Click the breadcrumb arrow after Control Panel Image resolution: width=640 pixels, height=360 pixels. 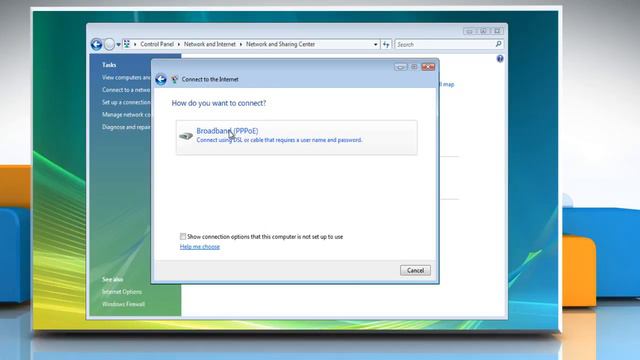click(x=179, y=44)
